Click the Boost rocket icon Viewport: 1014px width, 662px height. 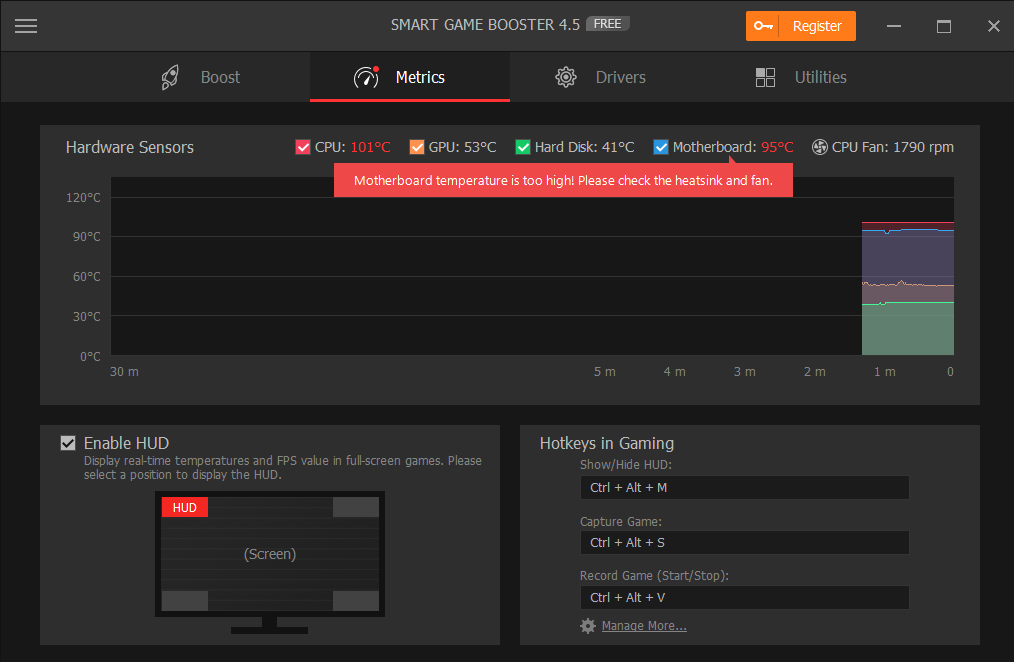pyautogui.click(x=171, y=78)
